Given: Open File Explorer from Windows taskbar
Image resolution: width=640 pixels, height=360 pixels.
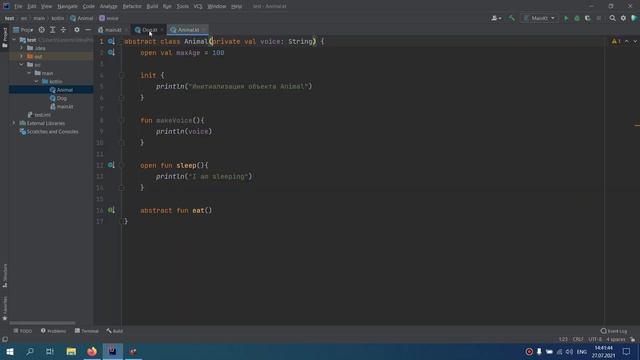Looking at the screenshot, I should (x=71, y=351).
